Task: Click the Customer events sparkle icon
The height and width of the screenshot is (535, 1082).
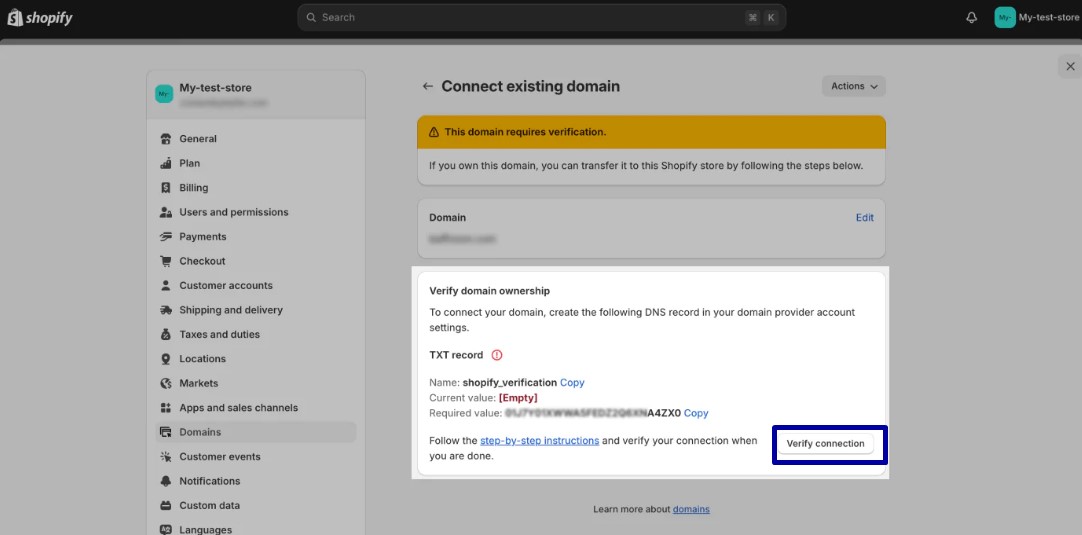Action: pyautogui.click(x=166, y=457)
